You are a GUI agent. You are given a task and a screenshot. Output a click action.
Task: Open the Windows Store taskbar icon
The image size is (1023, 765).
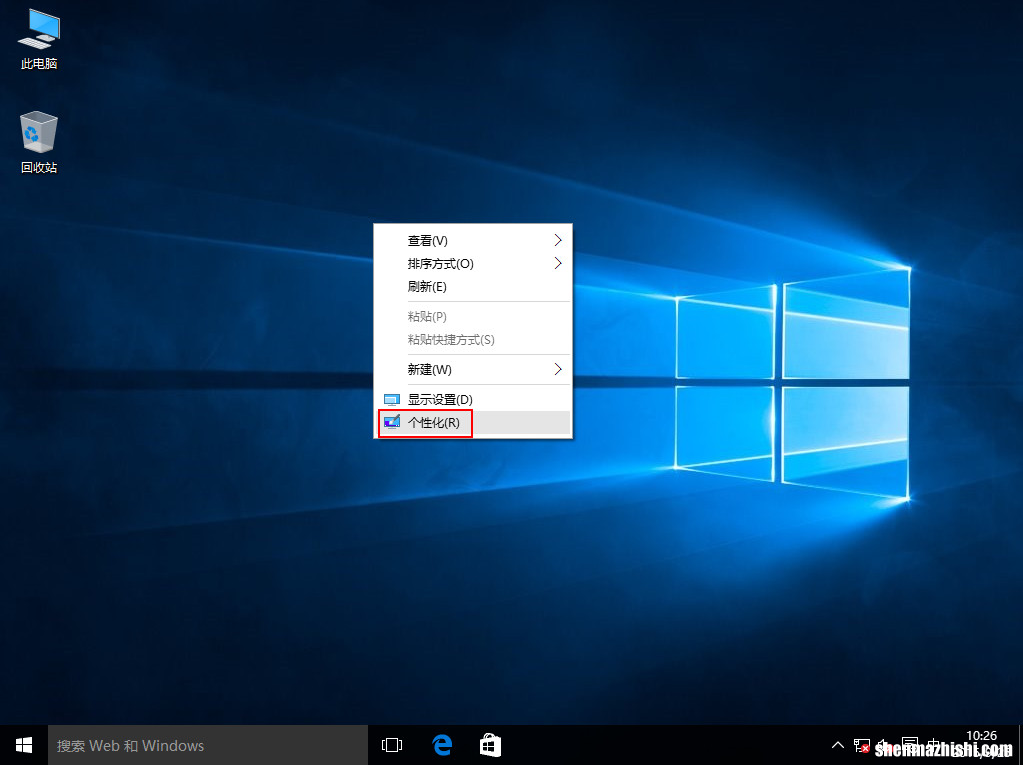coord(489,744)
